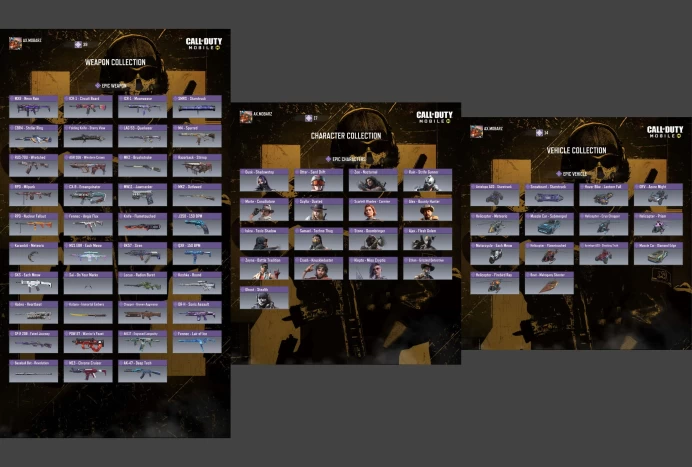Click the CX-9 Dreamspinator weapon card
The height and width of the screenshot is (467, 692).
(x=88, y=195)
